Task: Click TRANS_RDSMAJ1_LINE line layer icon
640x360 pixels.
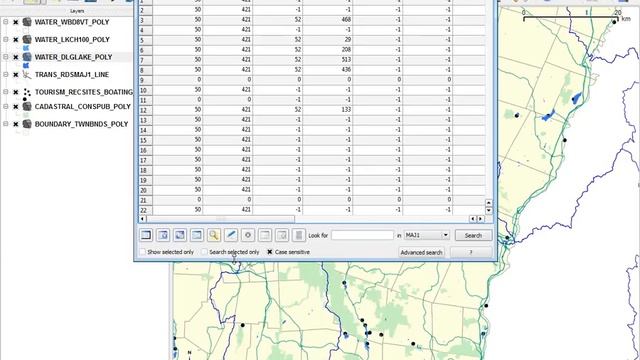Action: [27, 75]
